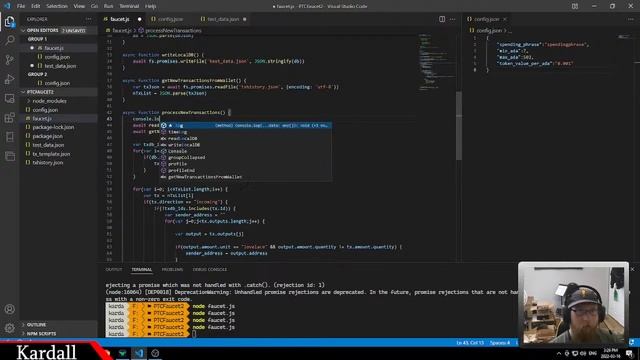This screenshot has height=360, width=640.
Task: Click the round icon after VS Code on taskbar
Action: click(x=155, y=353)
